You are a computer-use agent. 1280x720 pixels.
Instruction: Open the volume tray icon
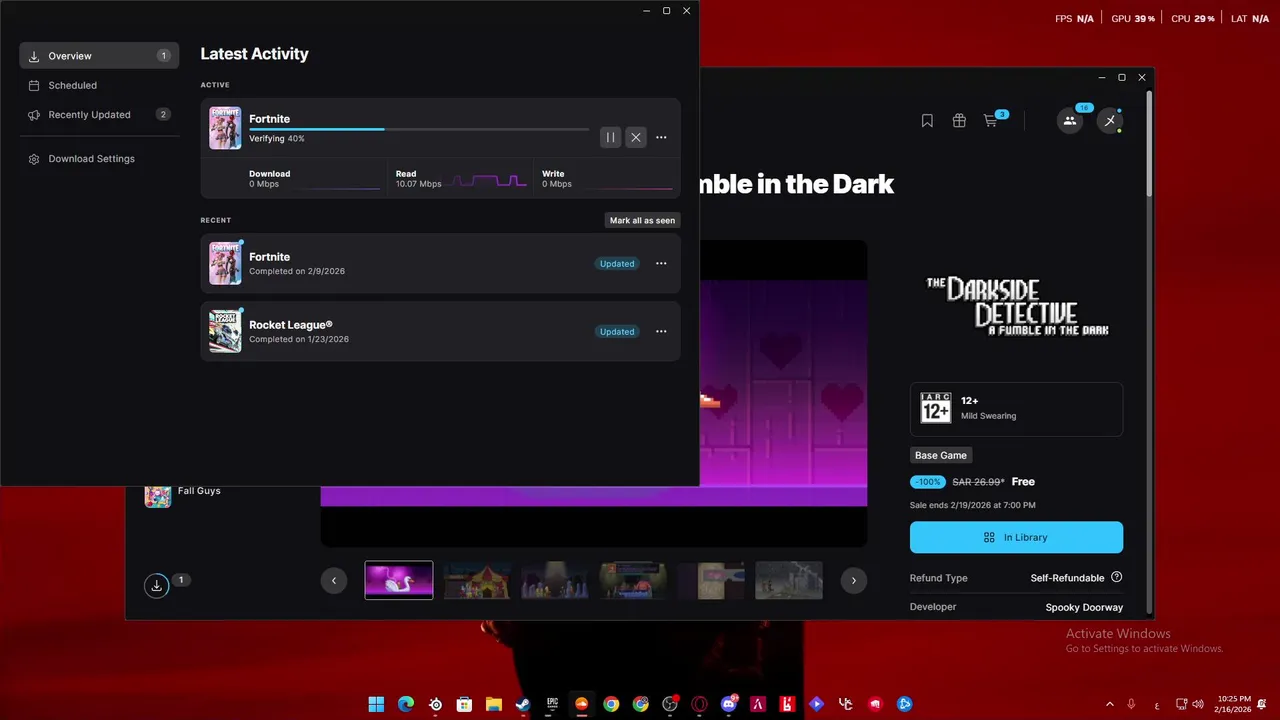[x=1198, y=704]
